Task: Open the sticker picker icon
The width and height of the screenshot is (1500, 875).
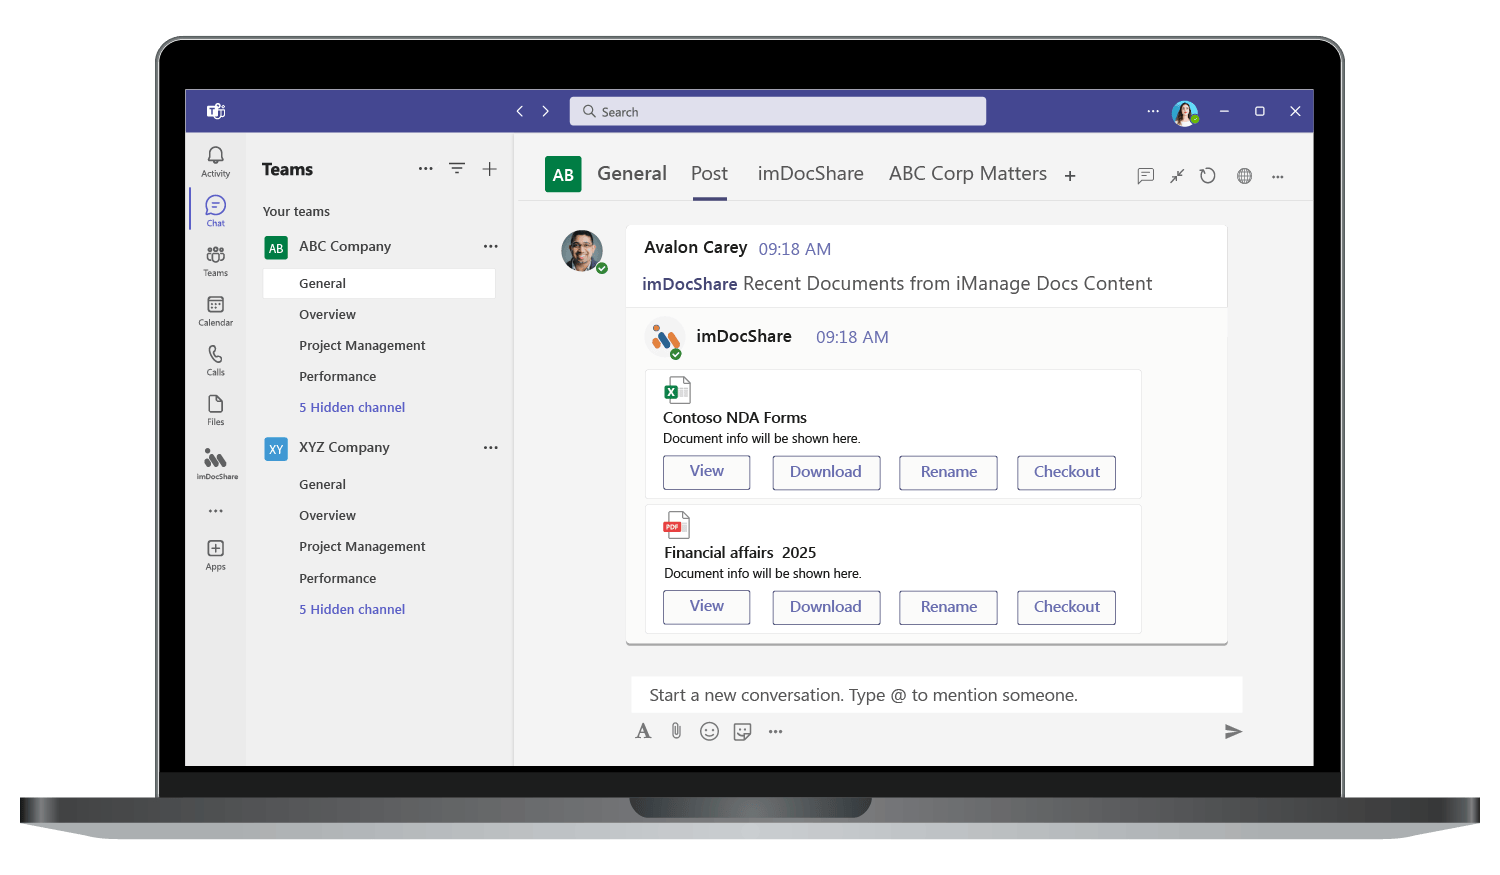Action: pyautogui.click(x=742, y=732)
